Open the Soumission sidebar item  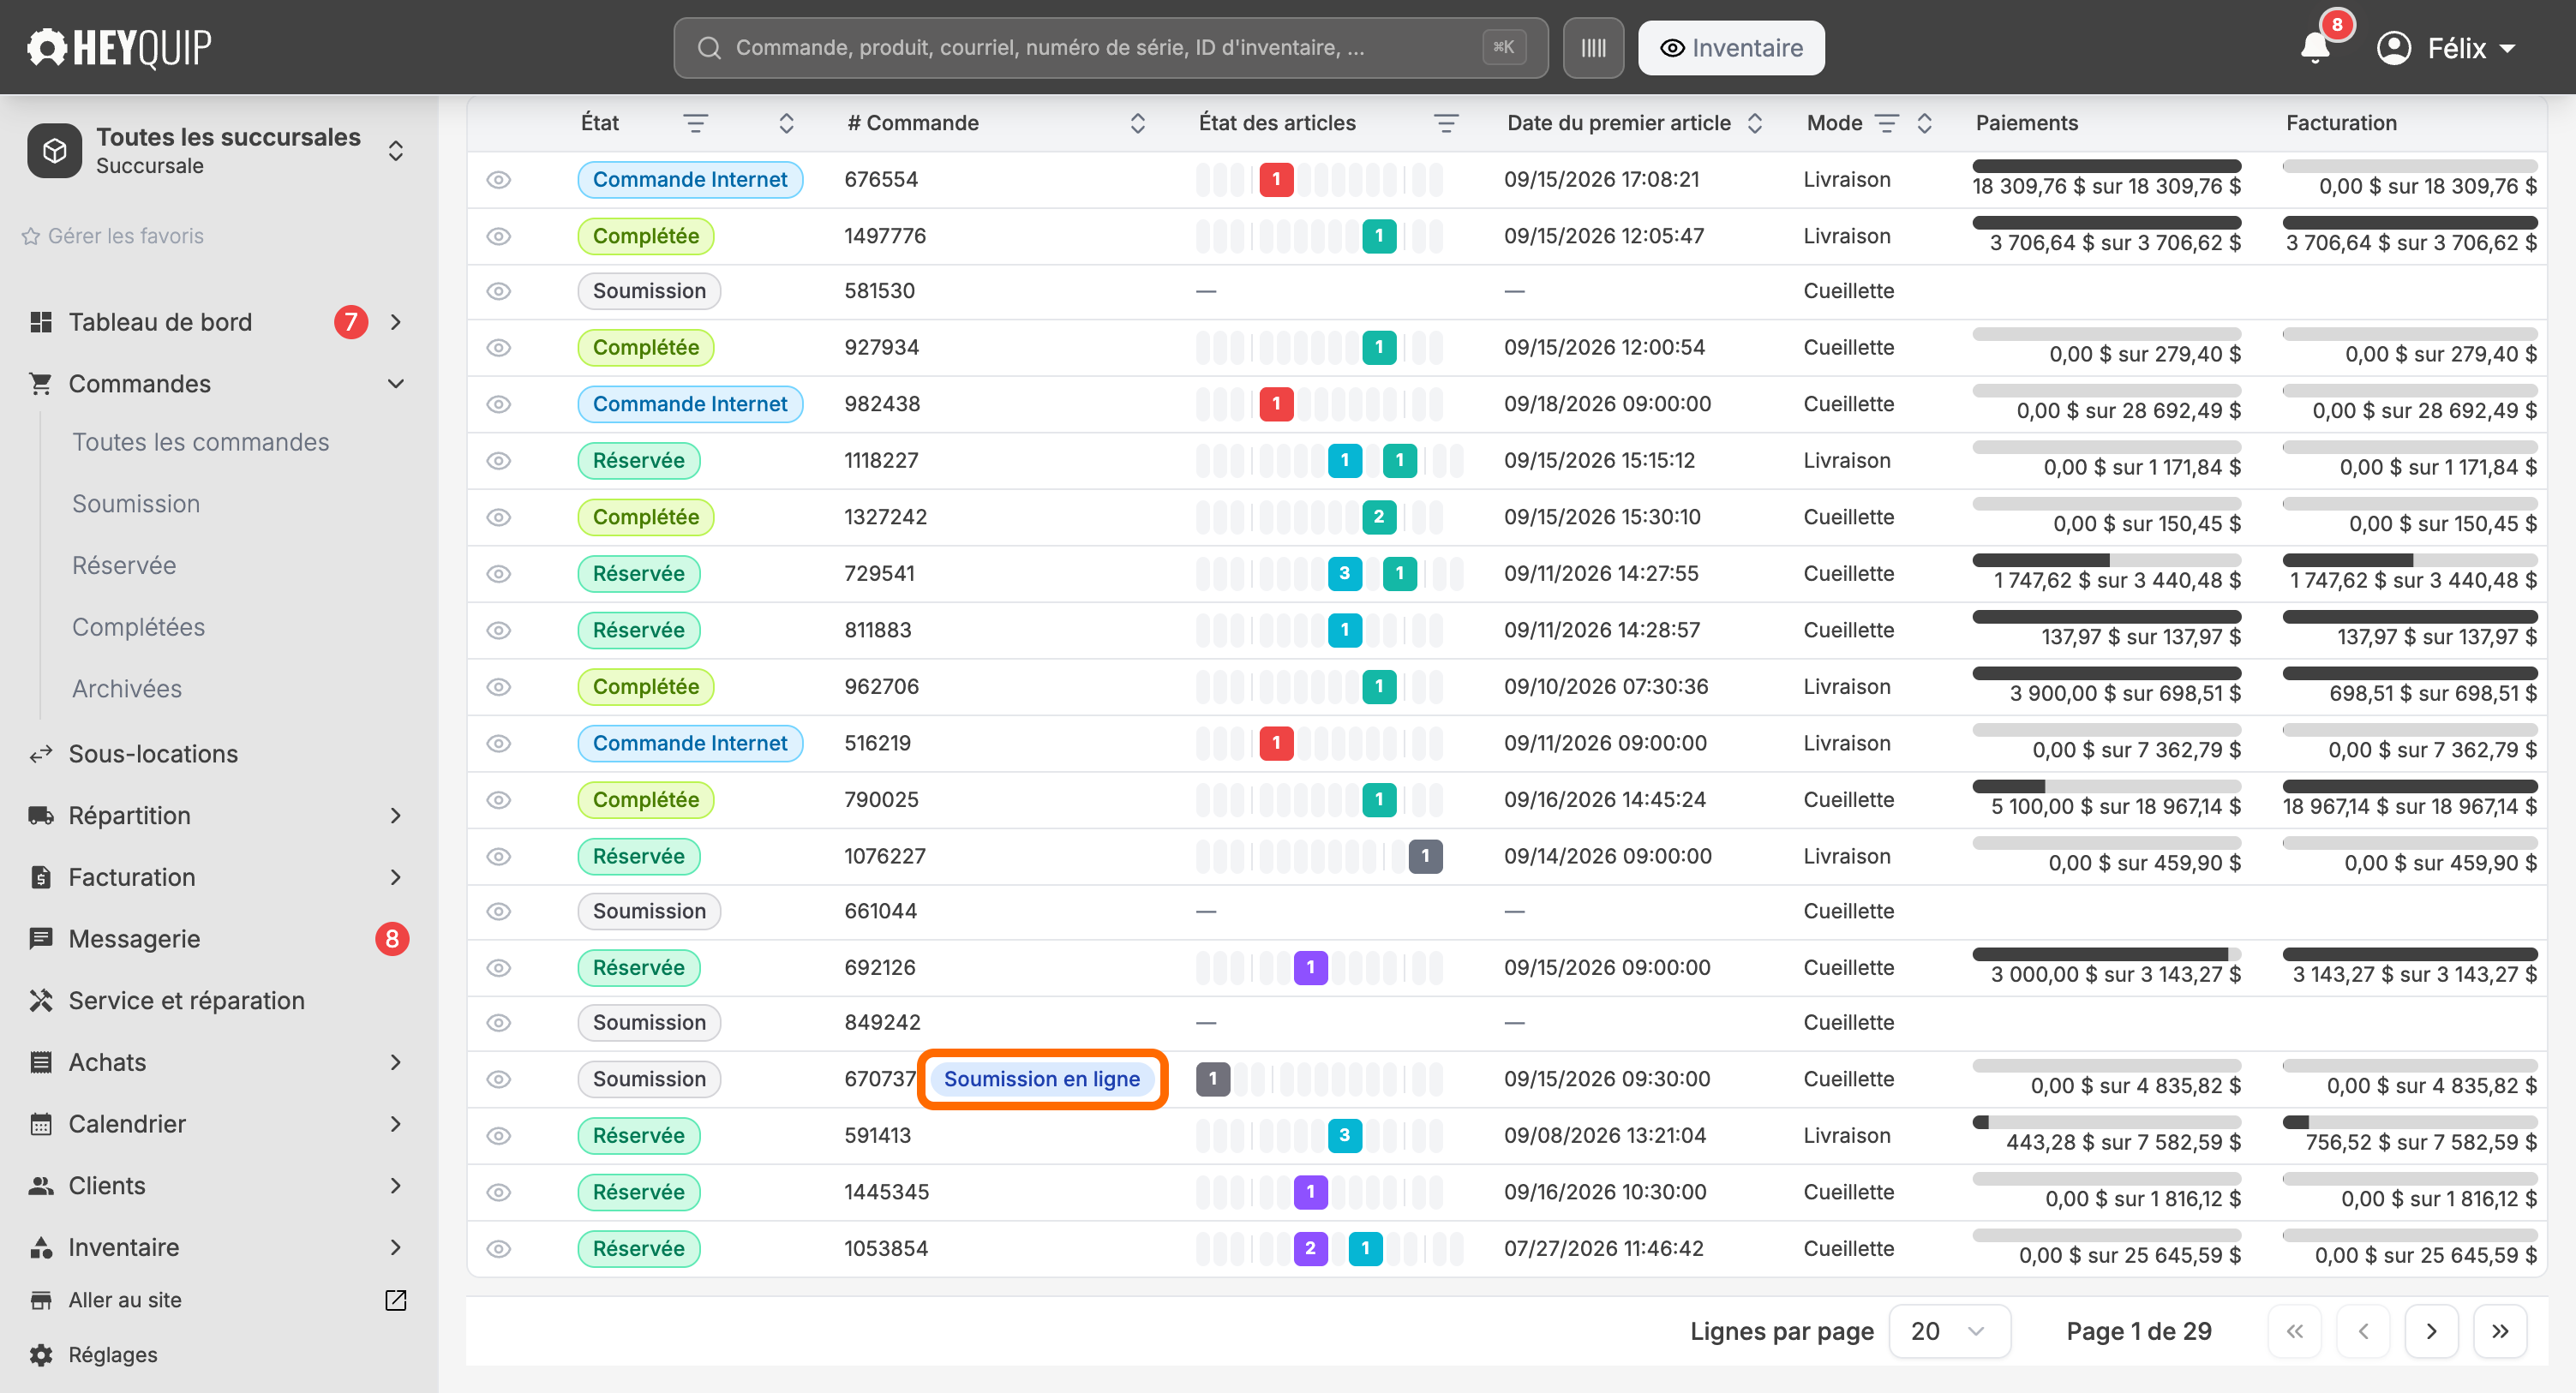[x=136, y=504]
